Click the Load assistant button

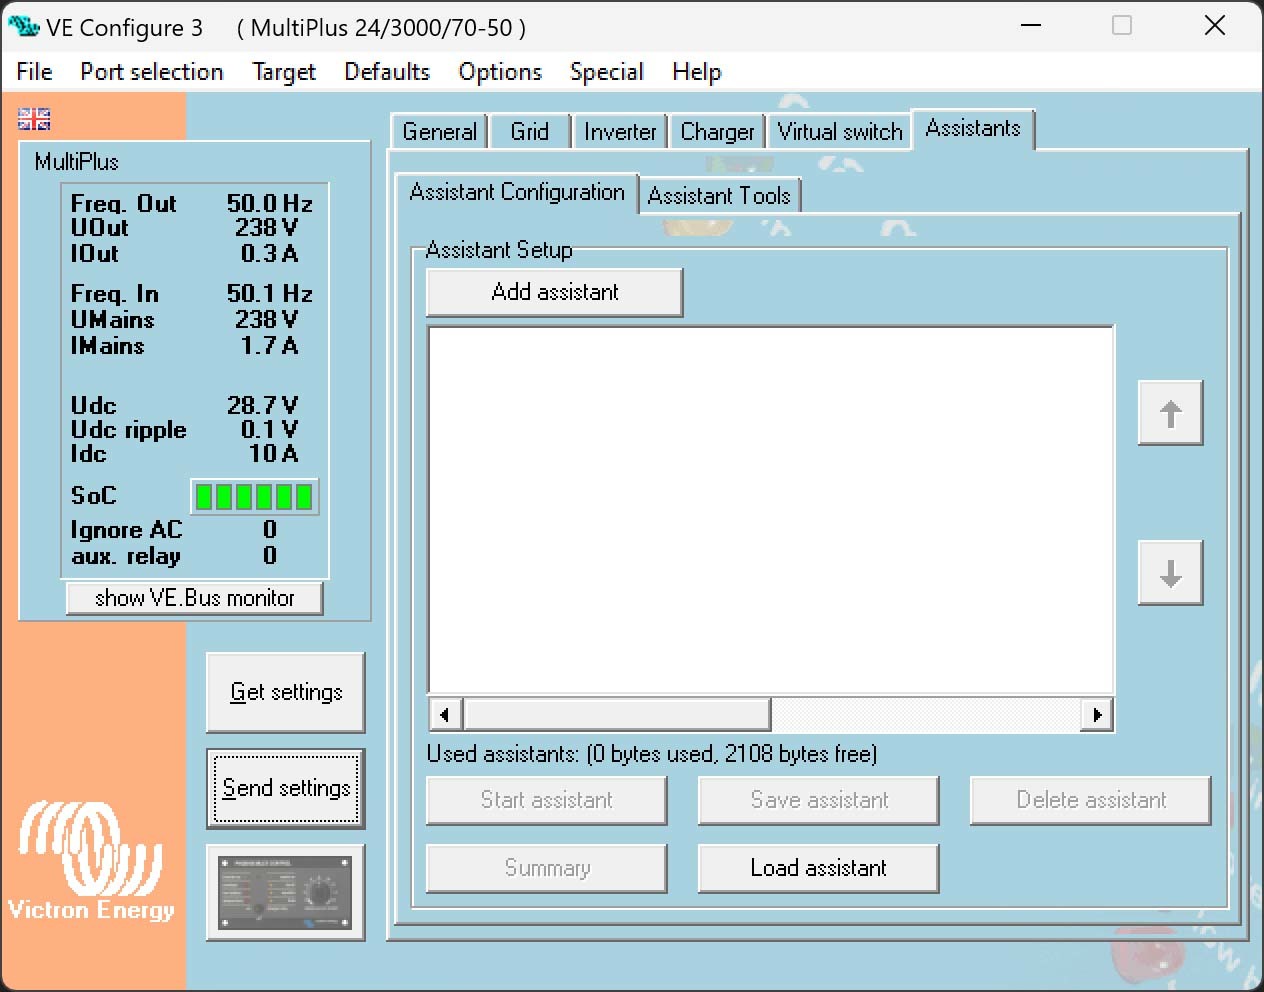click(x=818, y=868)
